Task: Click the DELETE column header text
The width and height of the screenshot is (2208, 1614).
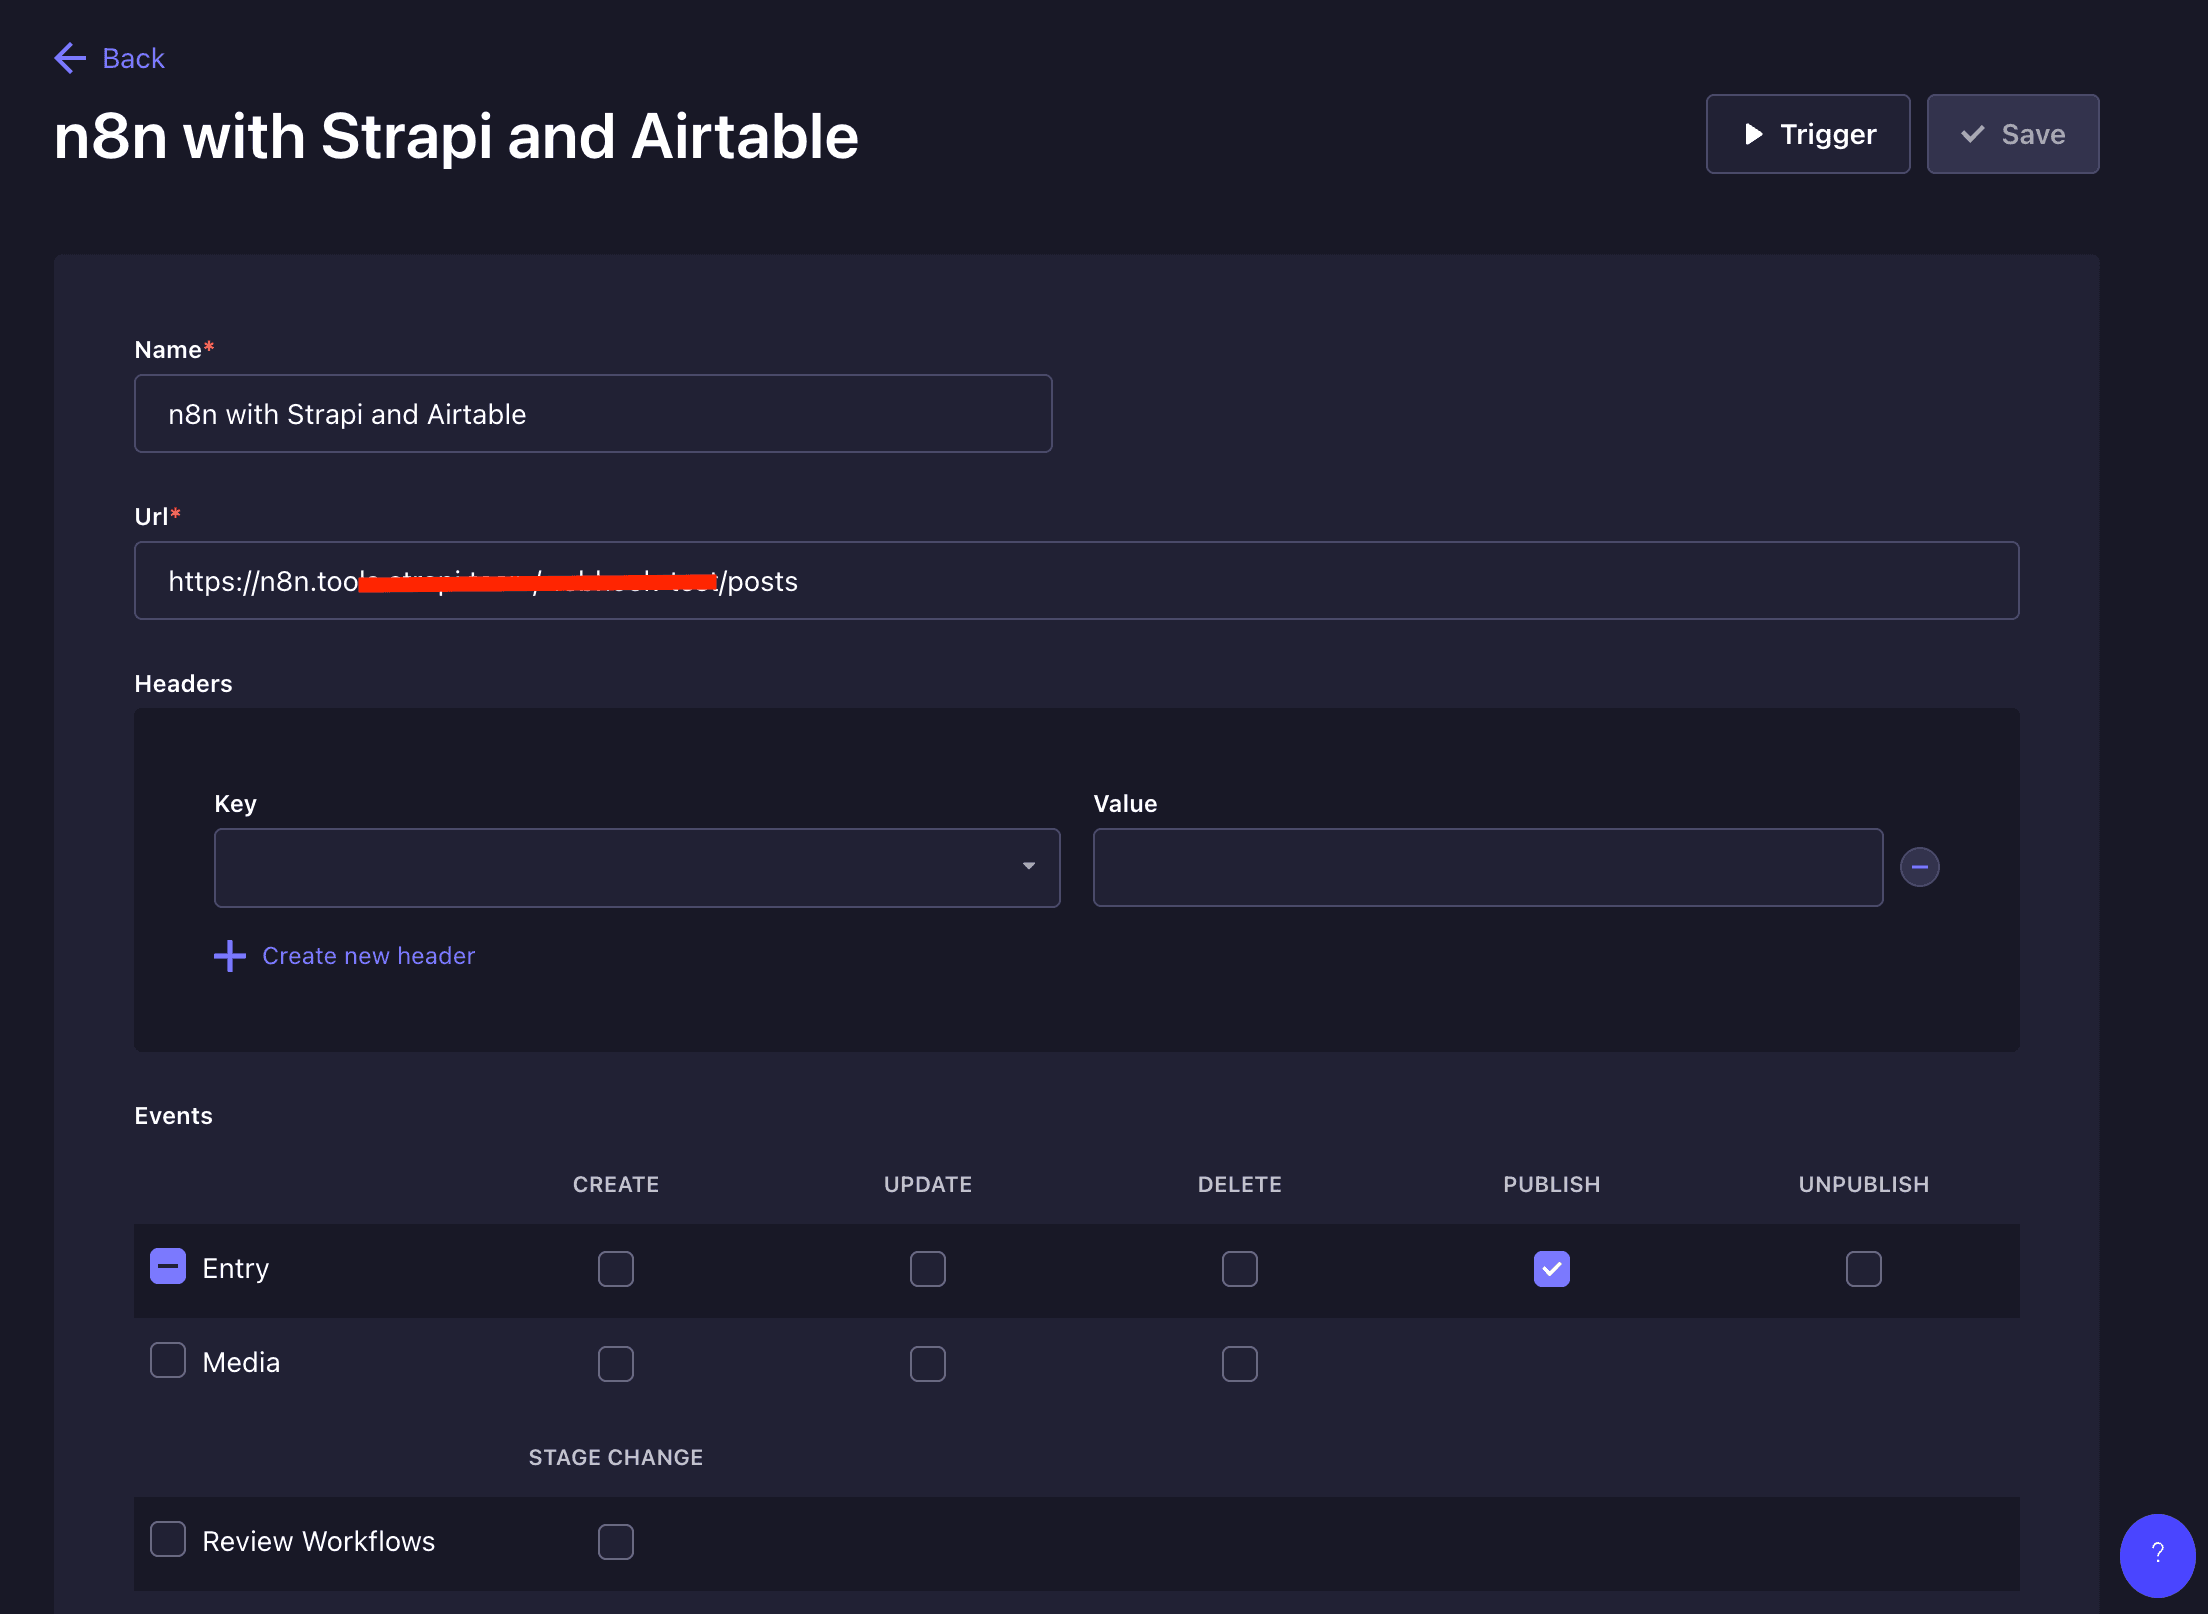Action: 1240,1185
